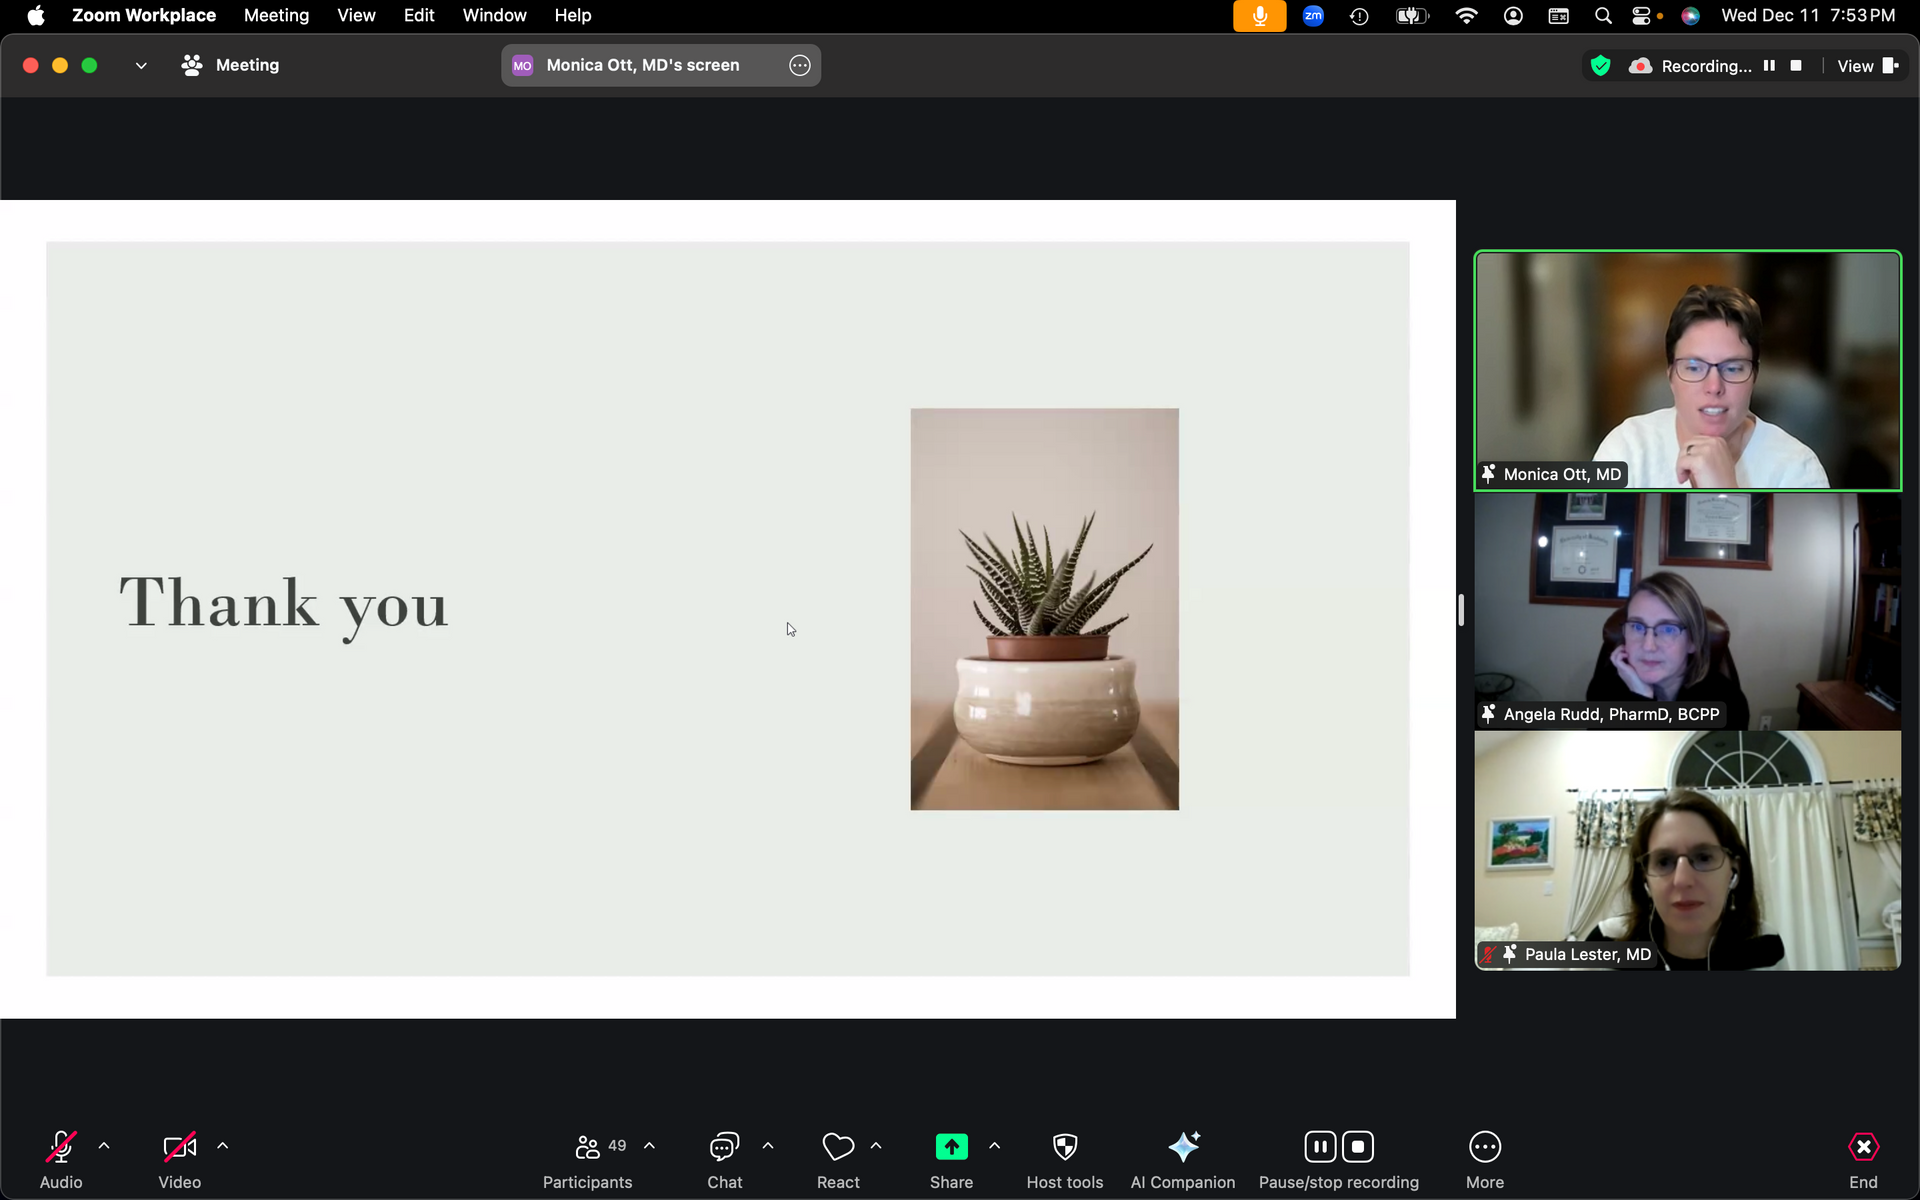Viewport: 1920px width, 1200px height.
Task: Open the Window menu
Action: pyautogui.click(x=494, y=15)
